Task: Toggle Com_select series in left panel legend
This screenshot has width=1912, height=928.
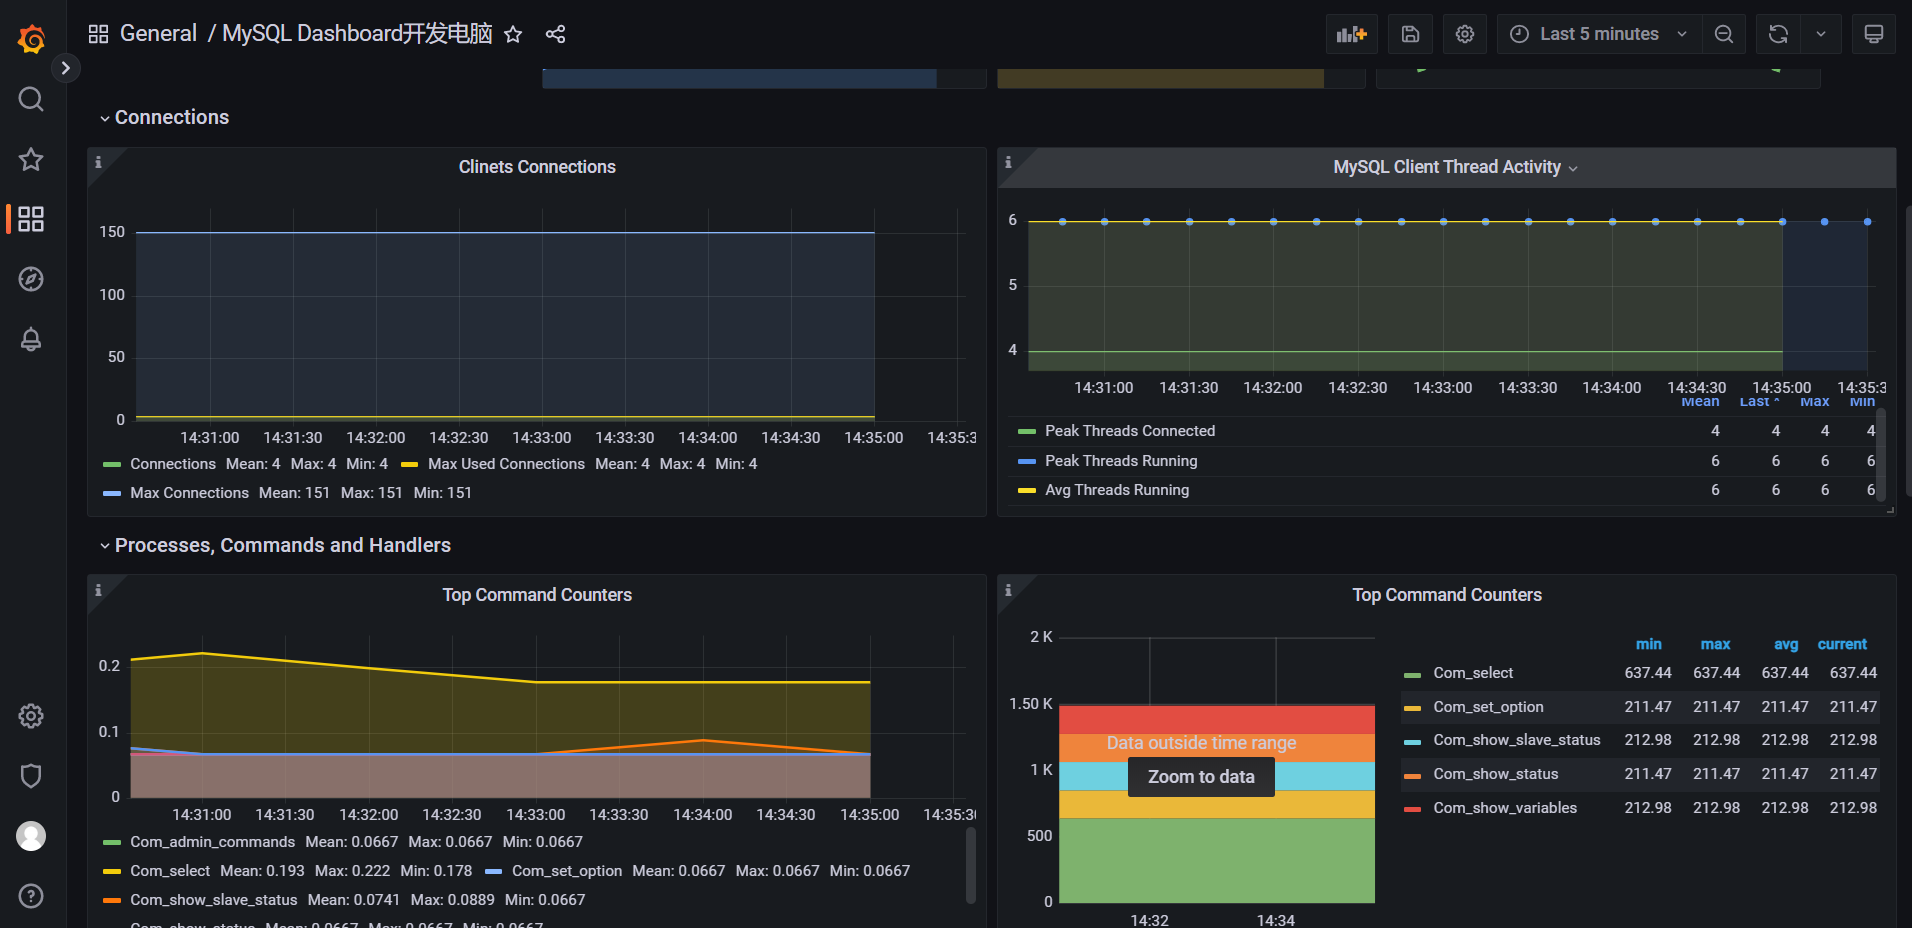Action: tap(170, 871)
